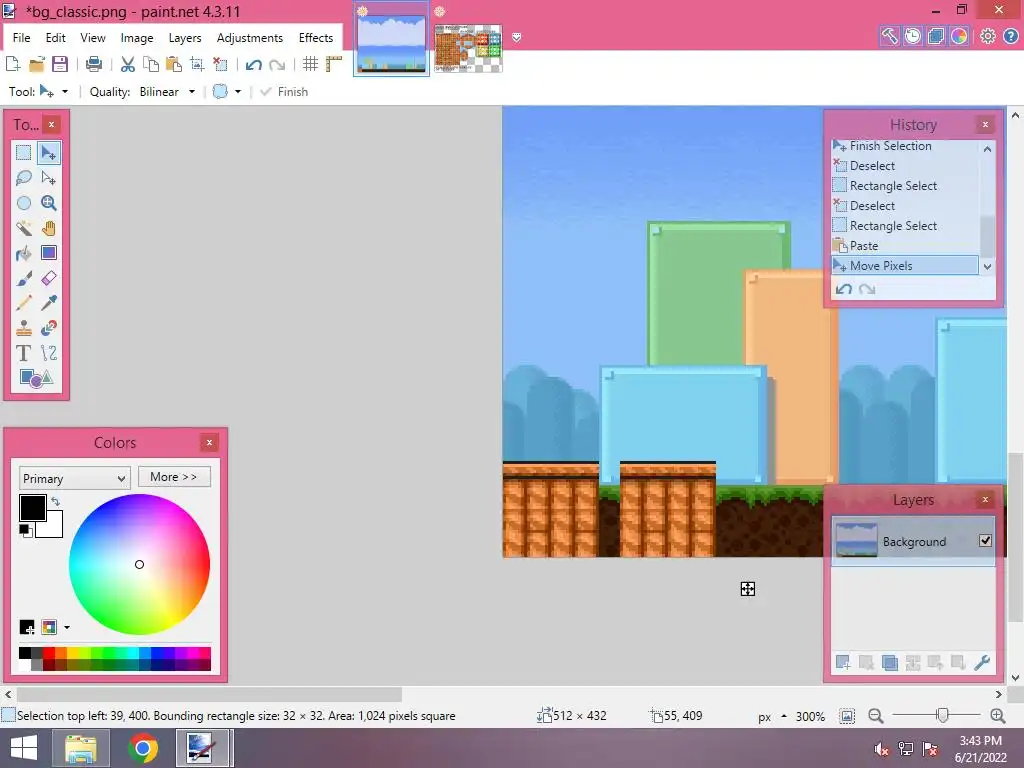Viewport: 1024px width, 768px height.
Task: Open the Edit menu
Action: pyautogui.click(x=56, y=38)
